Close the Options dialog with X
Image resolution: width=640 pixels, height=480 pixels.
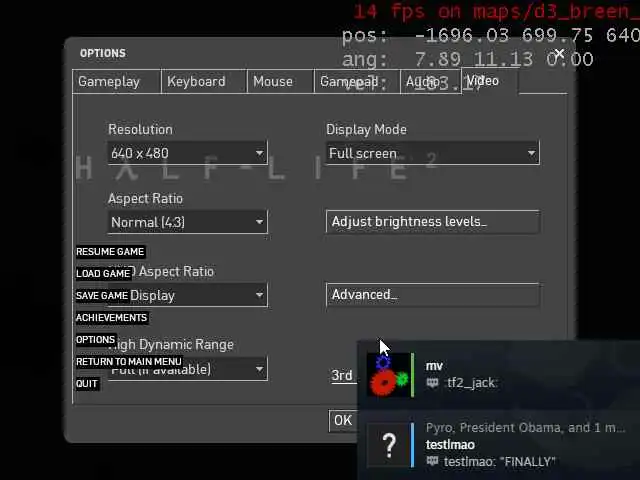click(559, 53)
